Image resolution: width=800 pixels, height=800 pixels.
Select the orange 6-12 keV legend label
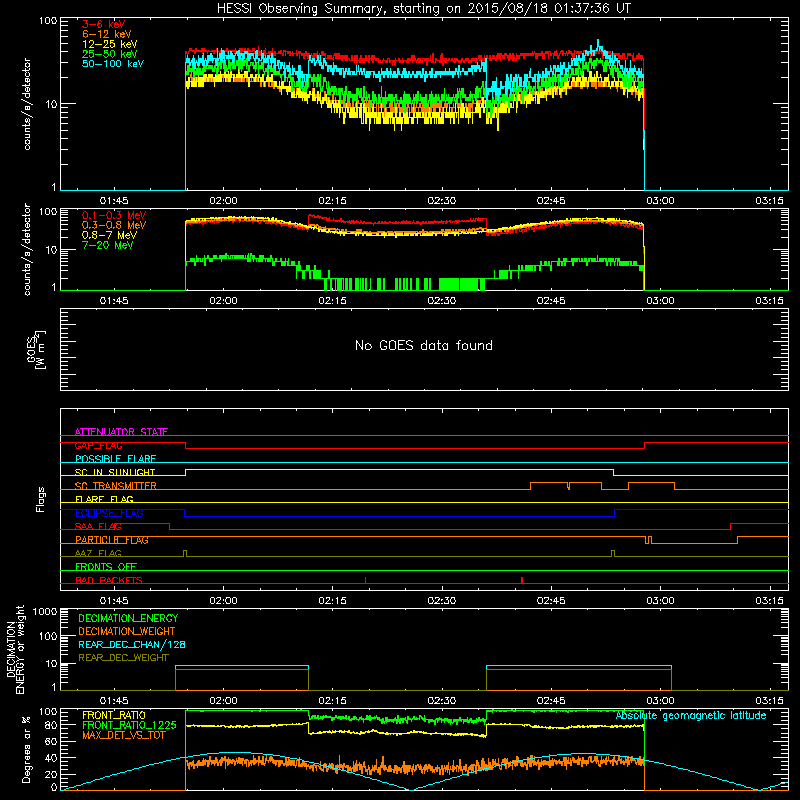tap(107, 34)
